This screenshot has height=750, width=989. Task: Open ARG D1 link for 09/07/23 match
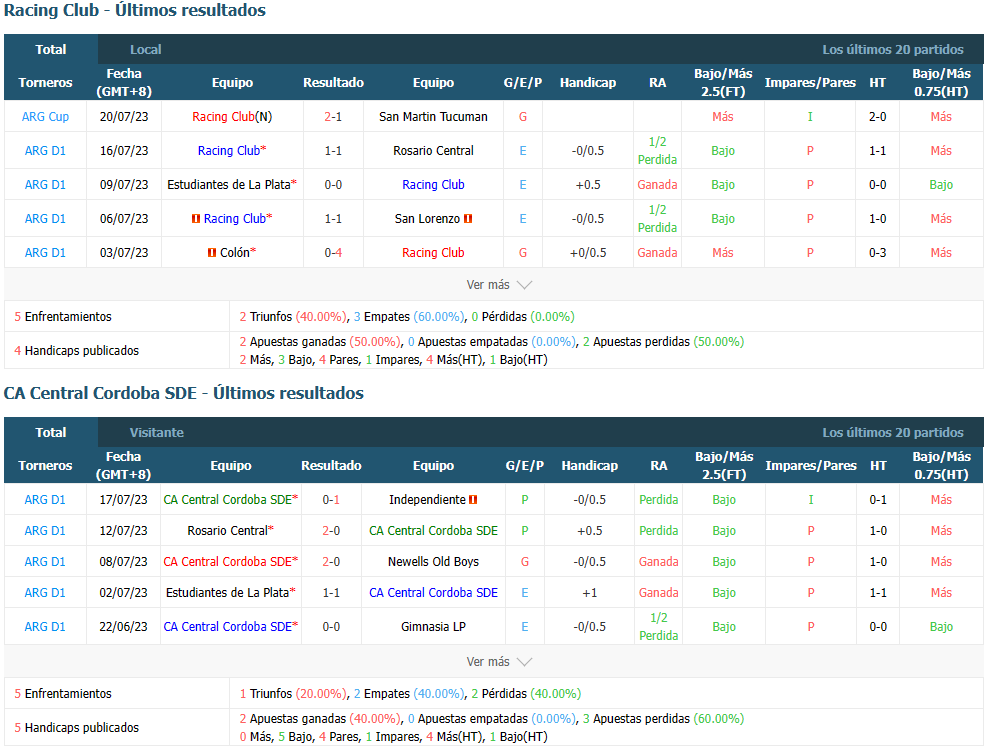(45, 185)
